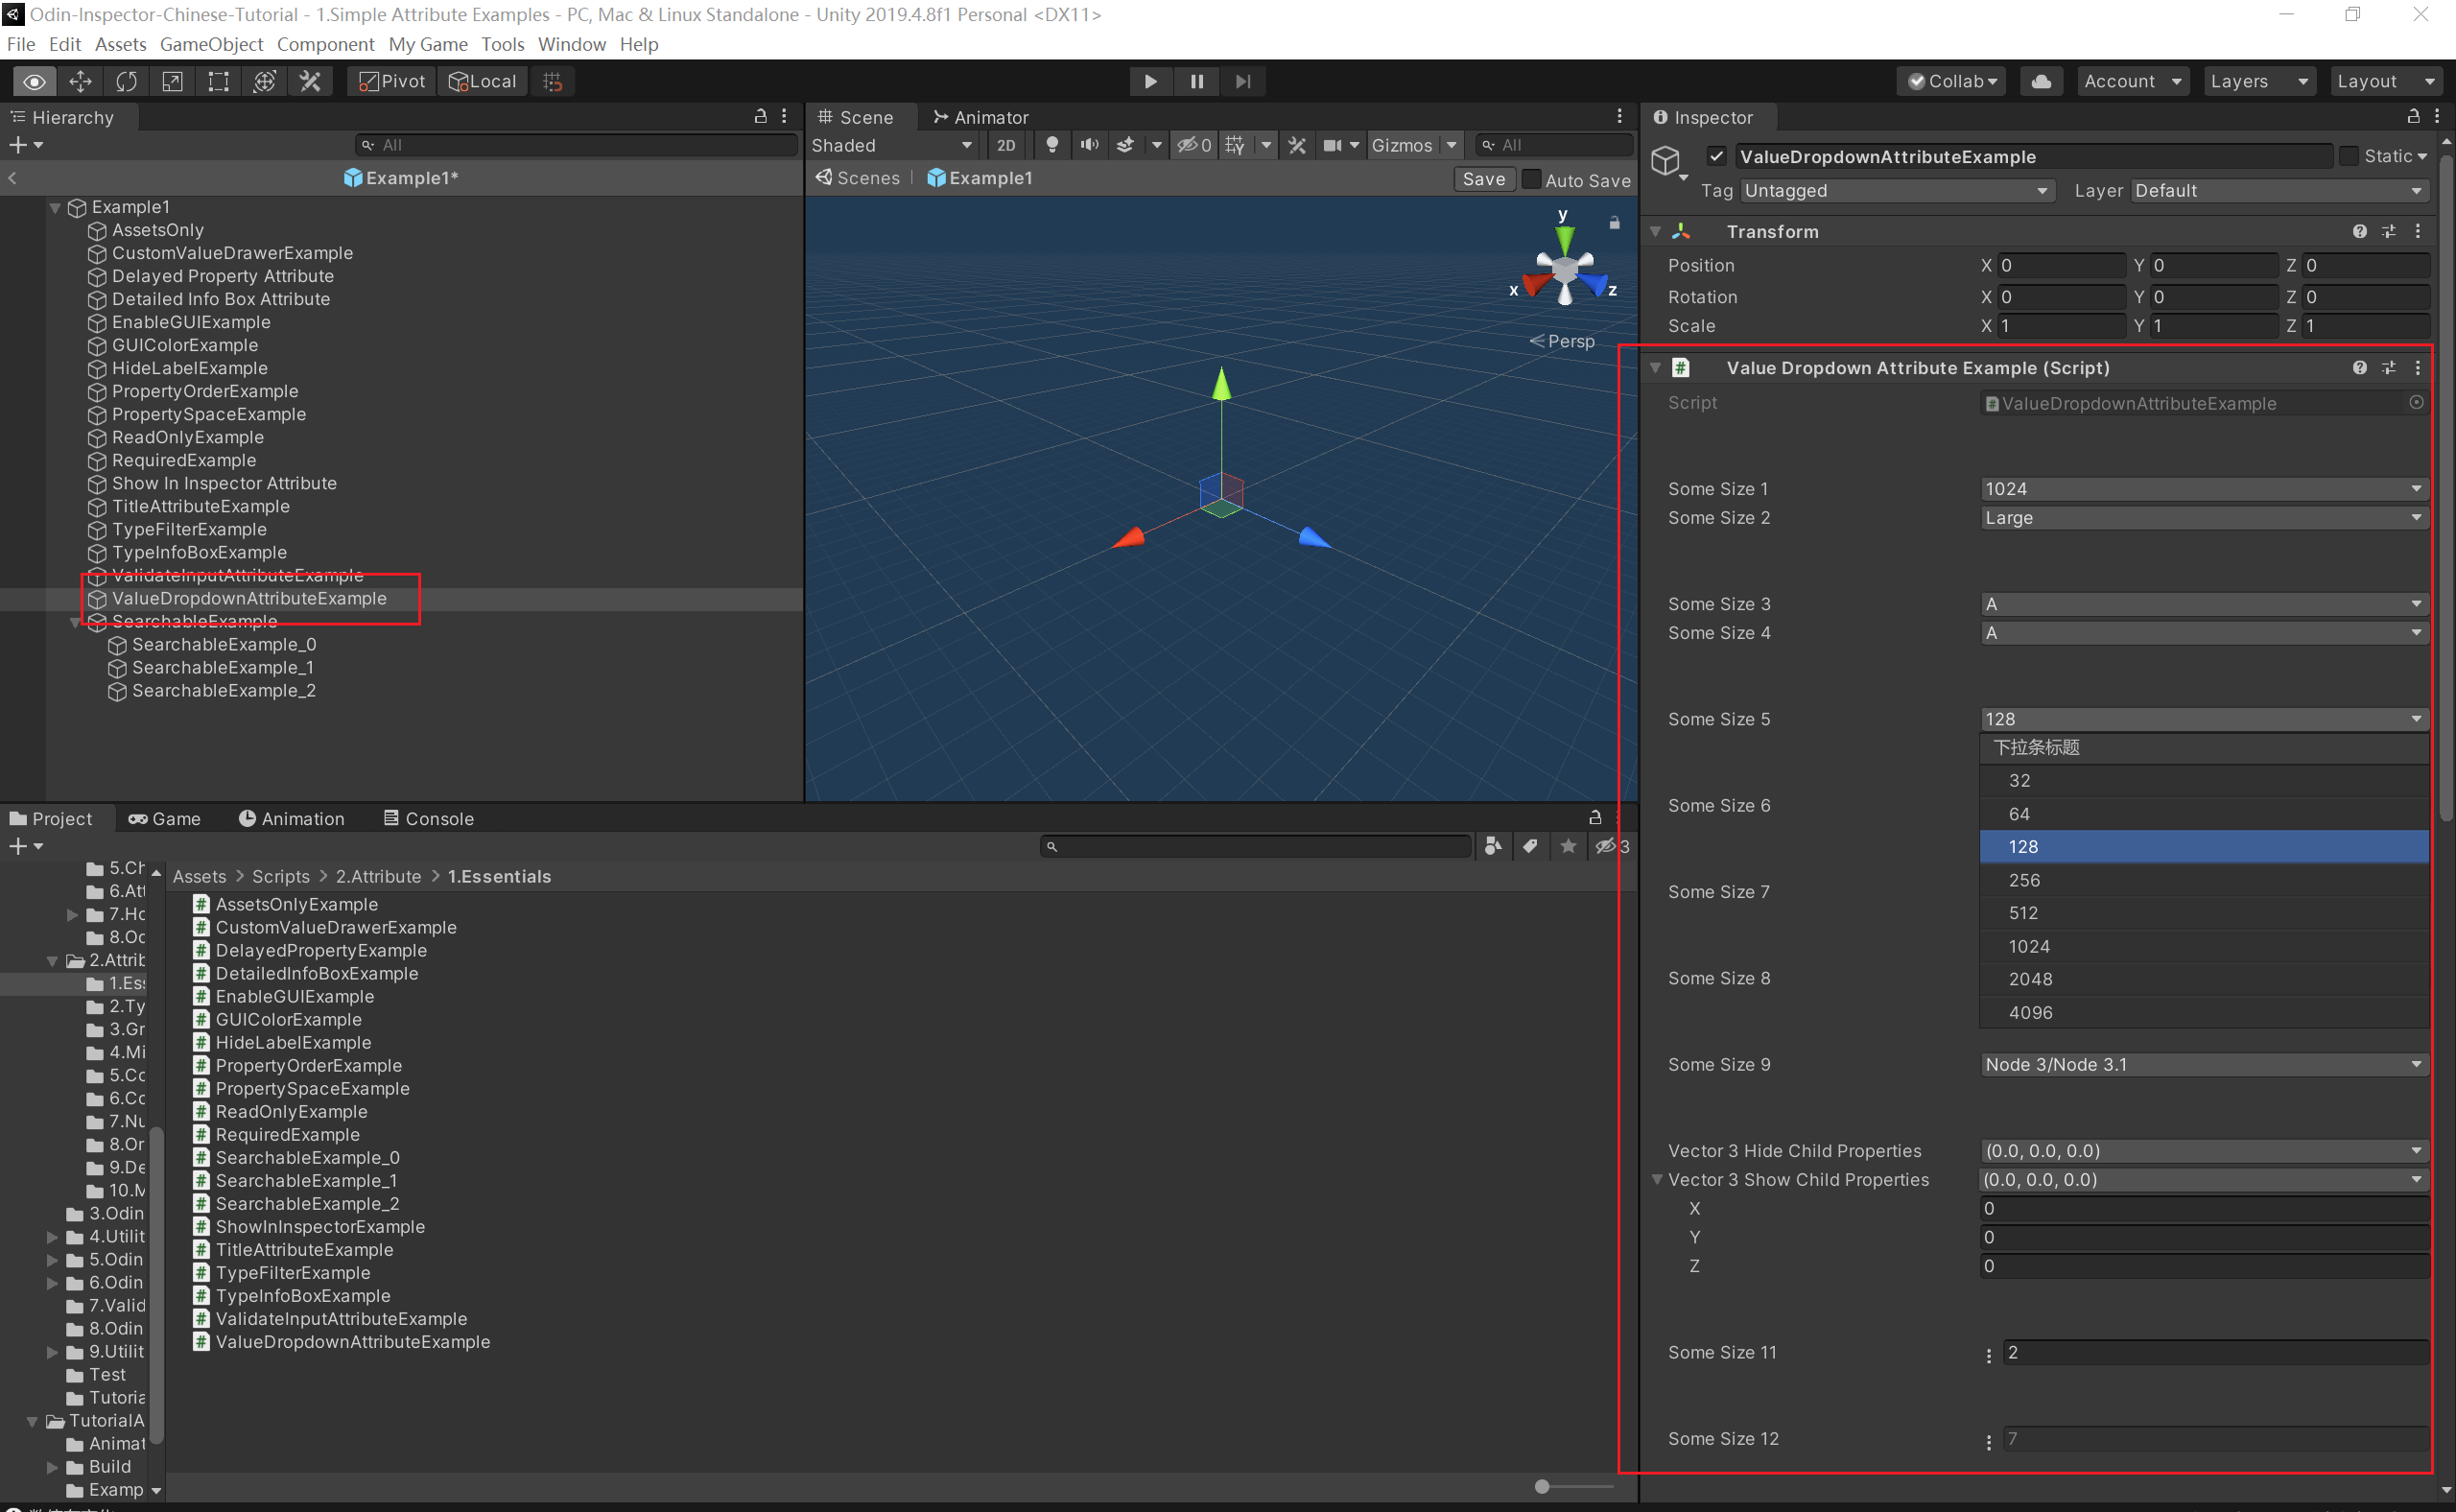The height and width of the screenshot is (1512, 2456).
Task: Go to Scenes breadcrumb link
Action: coord(858,178)
